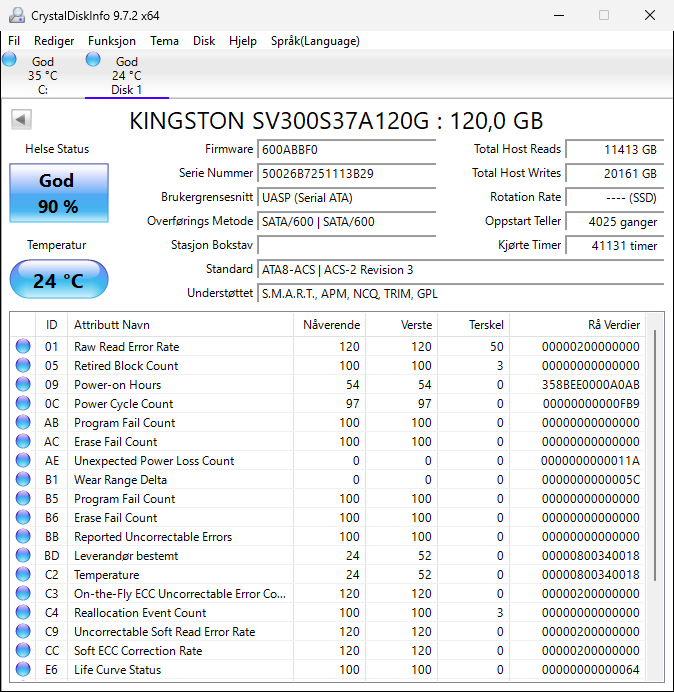This screenshot has height=692, width=674.
Task: Select the Wear Range Delta attribute name
Action: click(120, 480)
